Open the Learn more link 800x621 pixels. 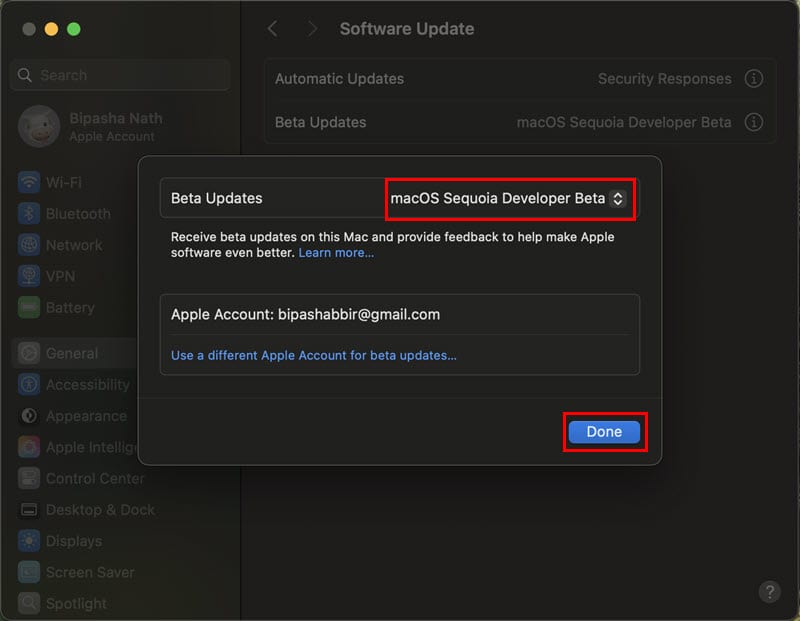point(336,253)
